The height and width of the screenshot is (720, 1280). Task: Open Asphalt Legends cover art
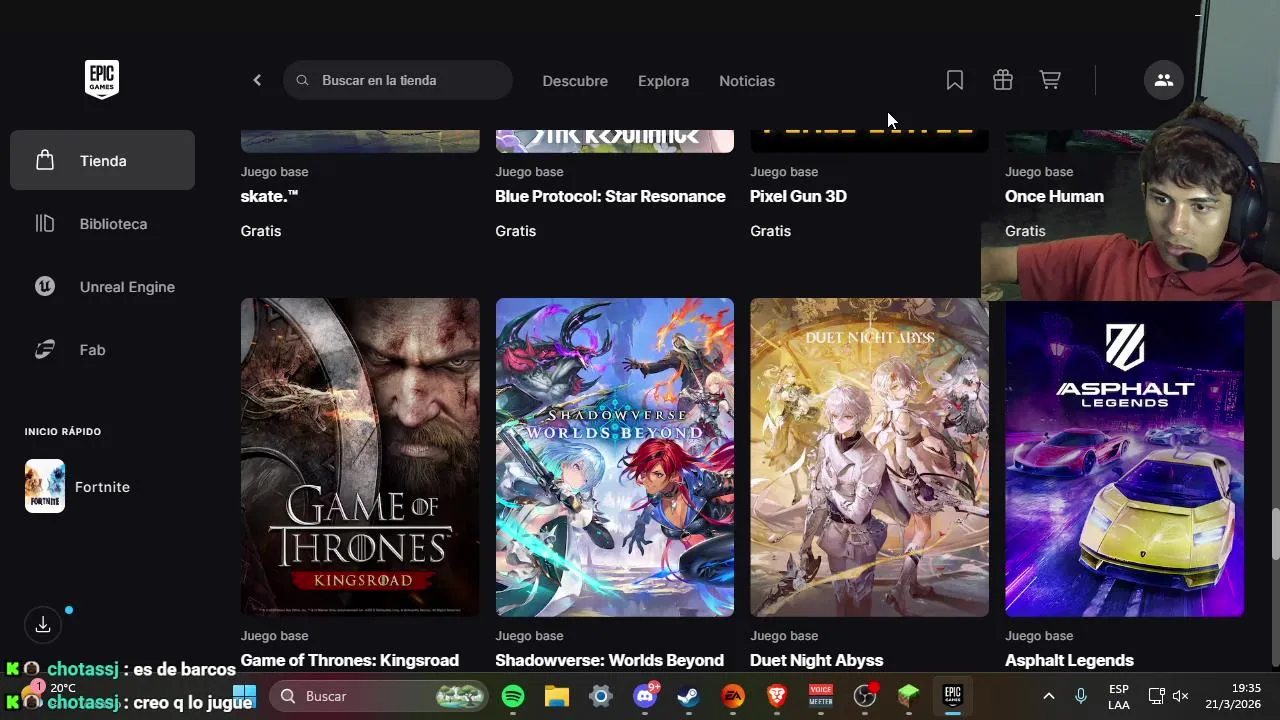[1125, 457]
